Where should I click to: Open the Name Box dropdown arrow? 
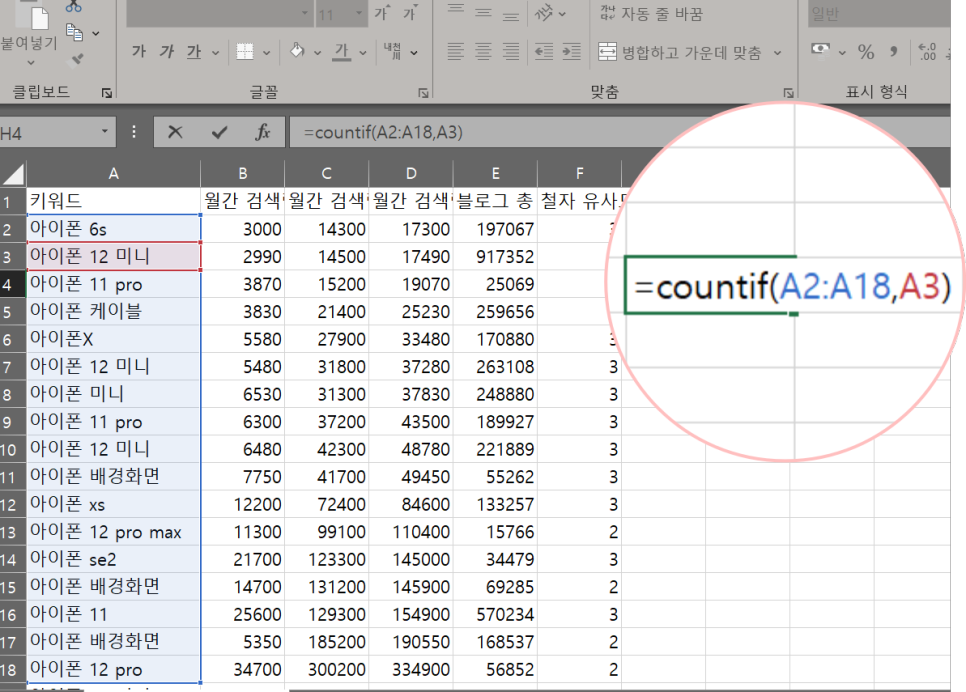(x=105, y=131)
